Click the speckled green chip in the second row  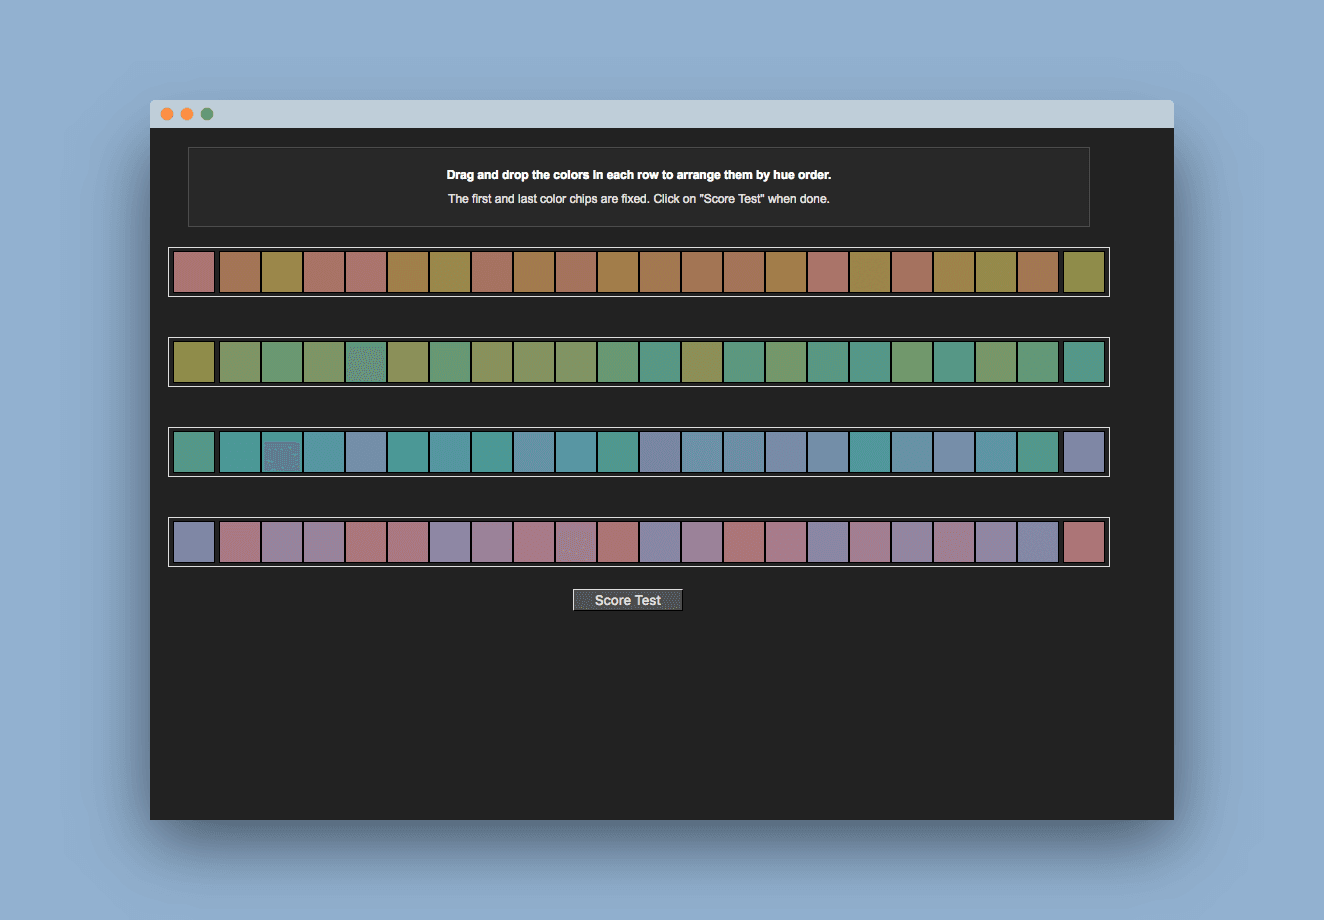[366, 362]
